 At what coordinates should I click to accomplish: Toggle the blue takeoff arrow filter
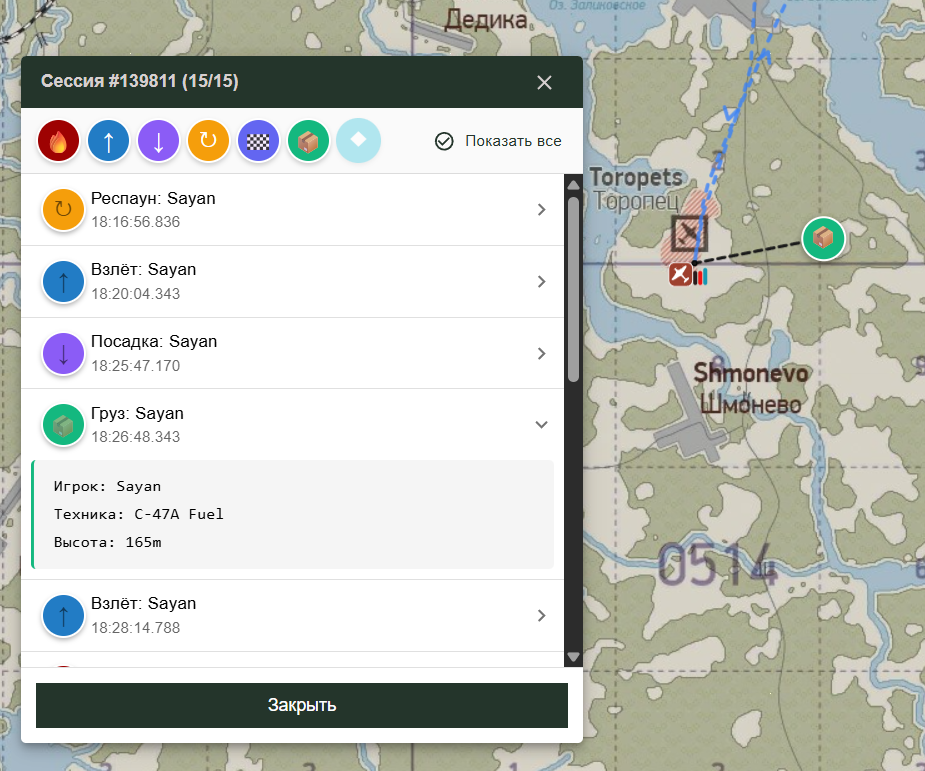pos(108,142)
